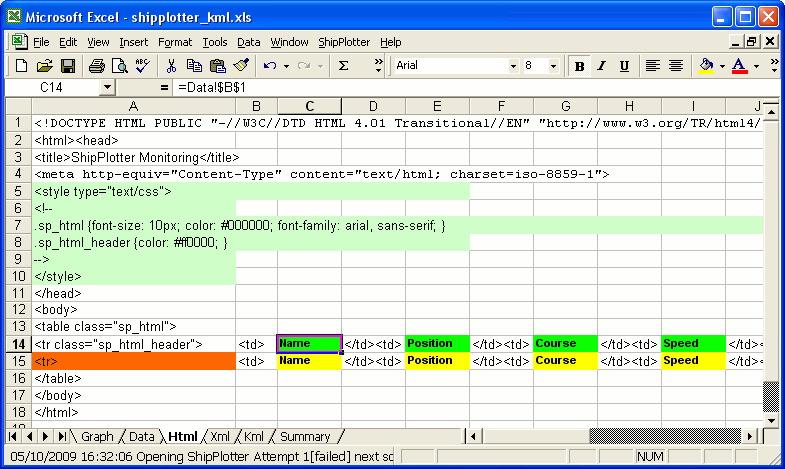Open the Insert menu
Image resolution: width=785 pixels, height=469 pixels.
pos(134,42)
